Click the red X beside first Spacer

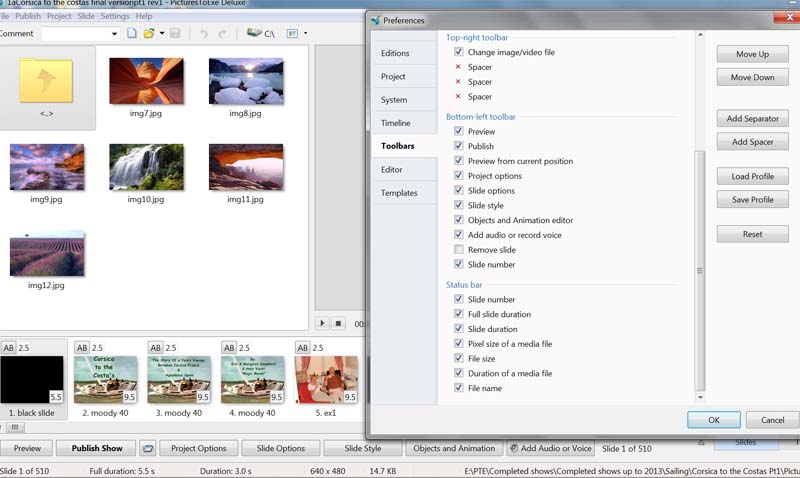[458, 67]
